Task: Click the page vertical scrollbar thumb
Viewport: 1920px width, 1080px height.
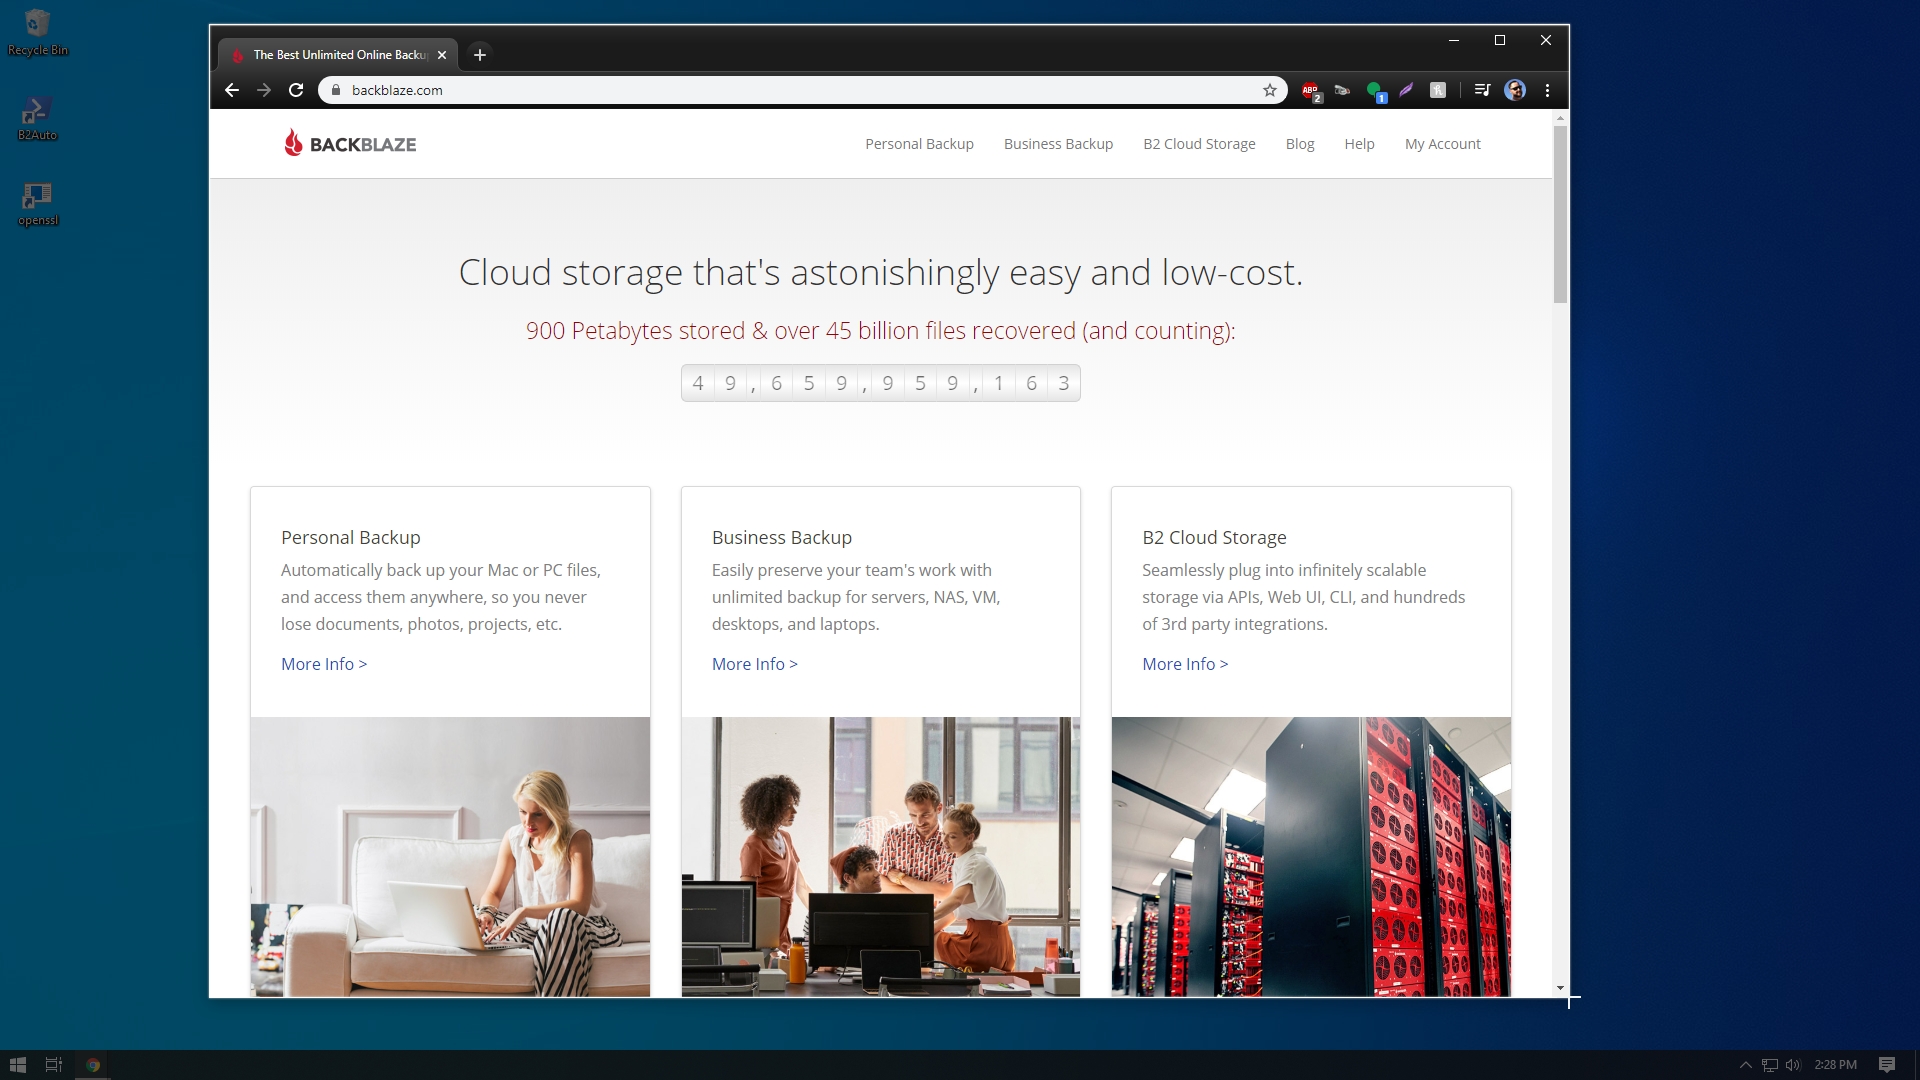Action: pos(1560,214)
